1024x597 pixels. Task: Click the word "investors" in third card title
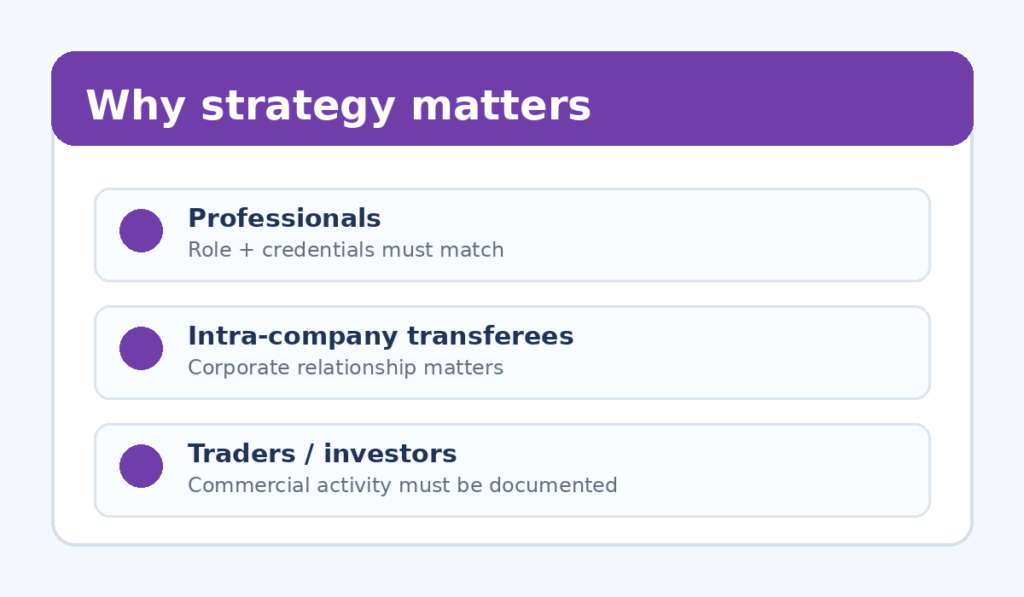[x=390, y=454]
